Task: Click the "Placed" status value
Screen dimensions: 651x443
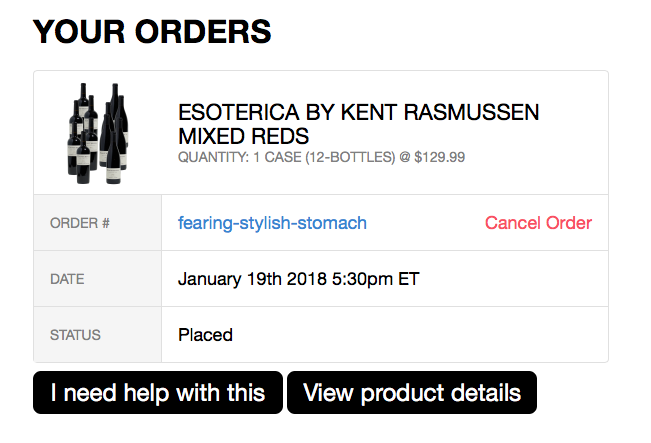Action: coord(205,335)
